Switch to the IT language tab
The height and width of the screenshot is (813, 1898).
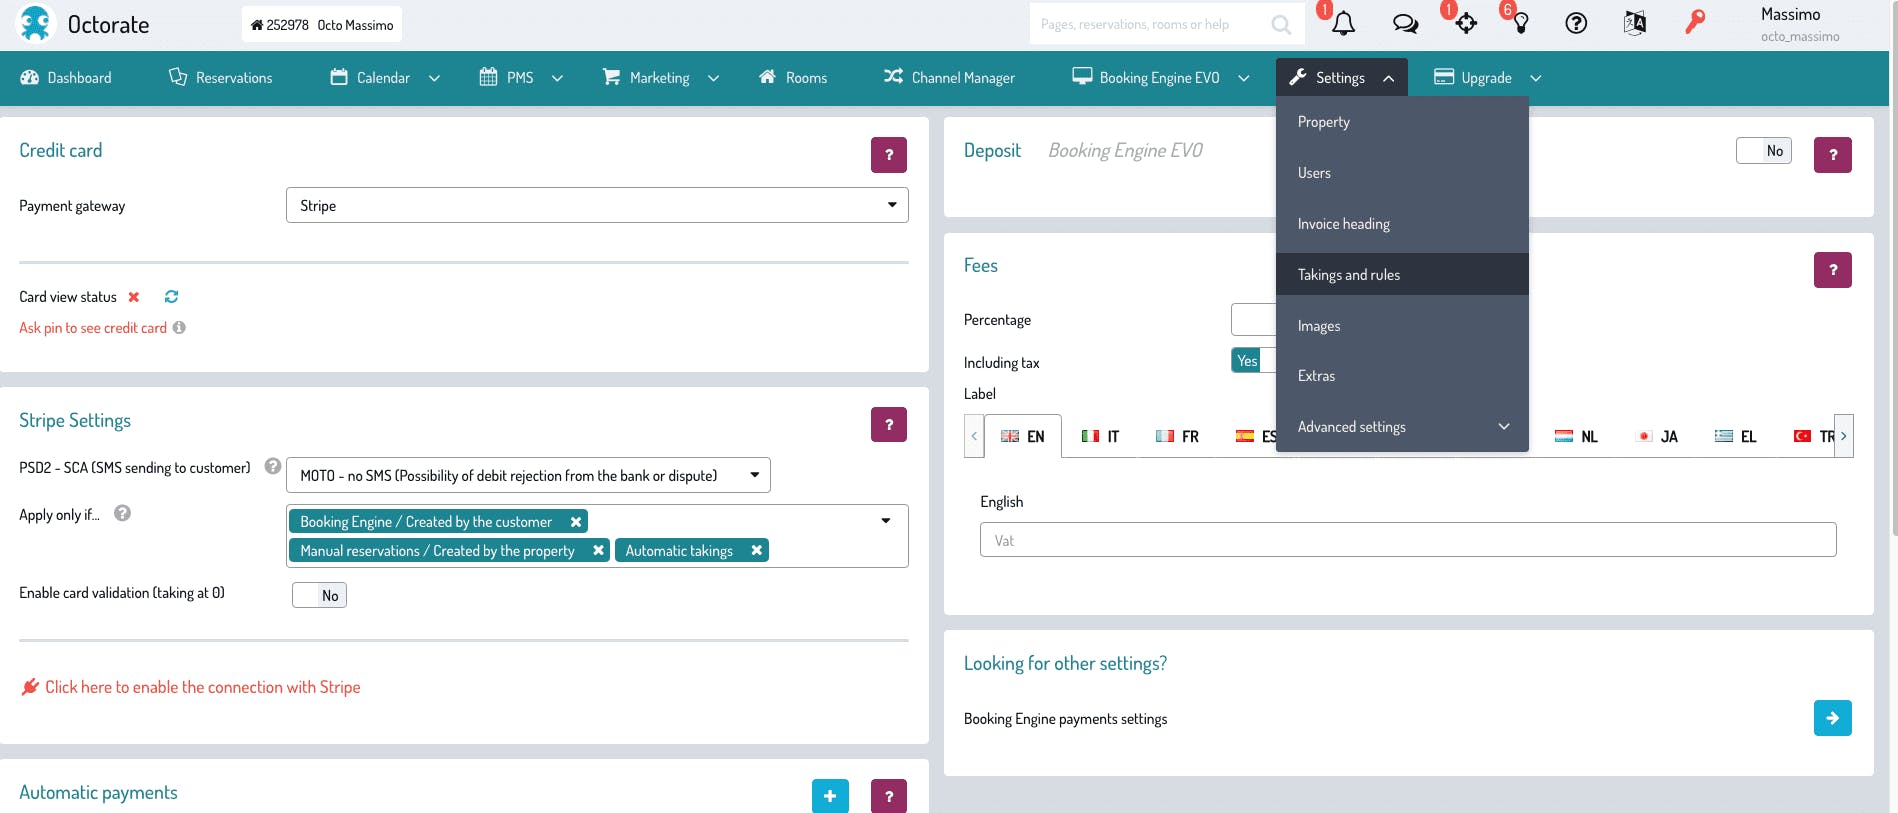point(1100,436)
